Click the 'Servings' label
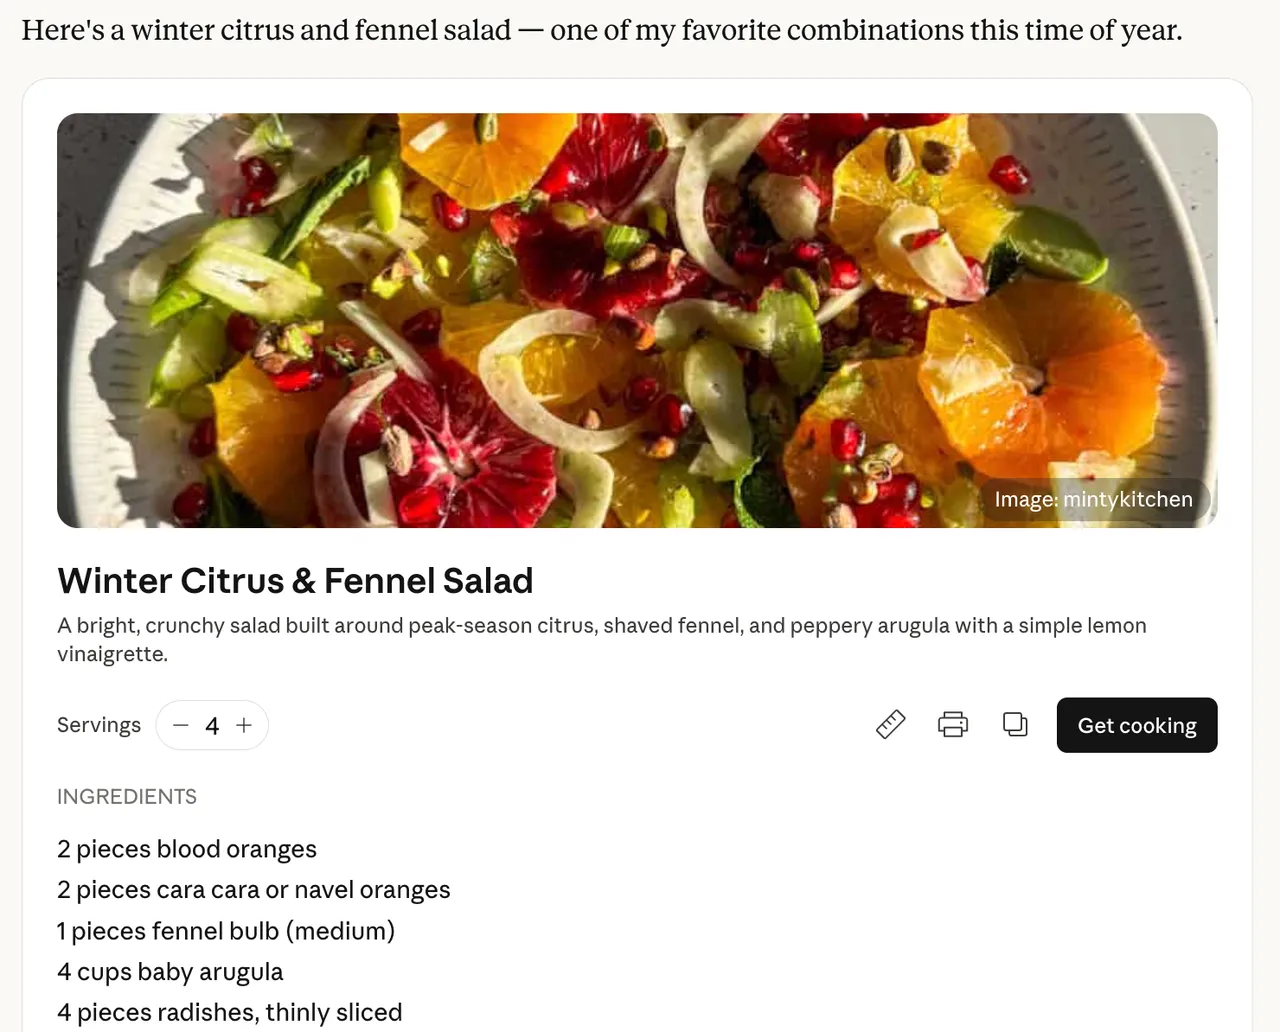Image resolution: width=1280 pixels, height=1032 pixels. (99, 725)
